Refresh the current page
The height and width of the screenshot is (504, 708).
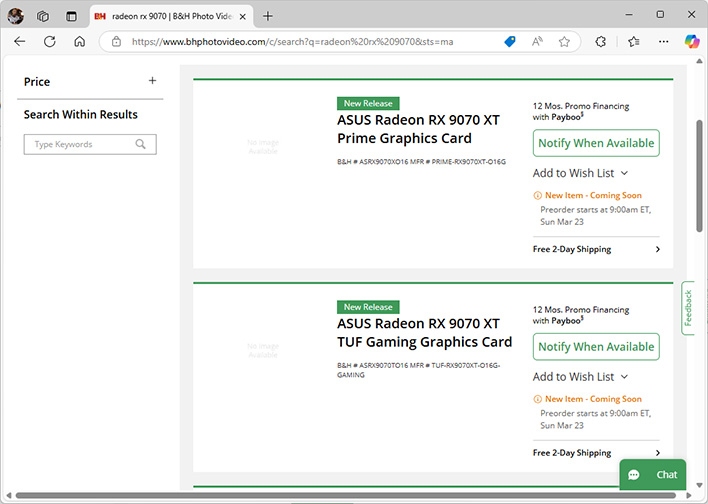pyautogui.click(x=50, y=42)
